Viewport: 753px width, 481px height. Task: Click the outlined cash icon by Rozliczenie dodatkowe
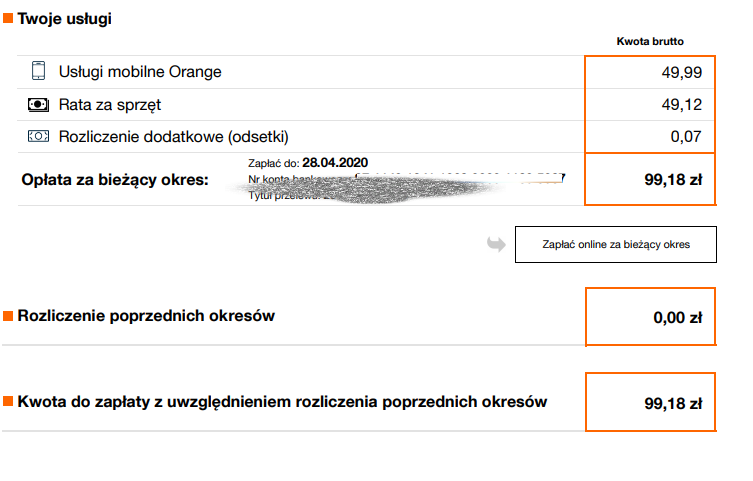point(38,136)
